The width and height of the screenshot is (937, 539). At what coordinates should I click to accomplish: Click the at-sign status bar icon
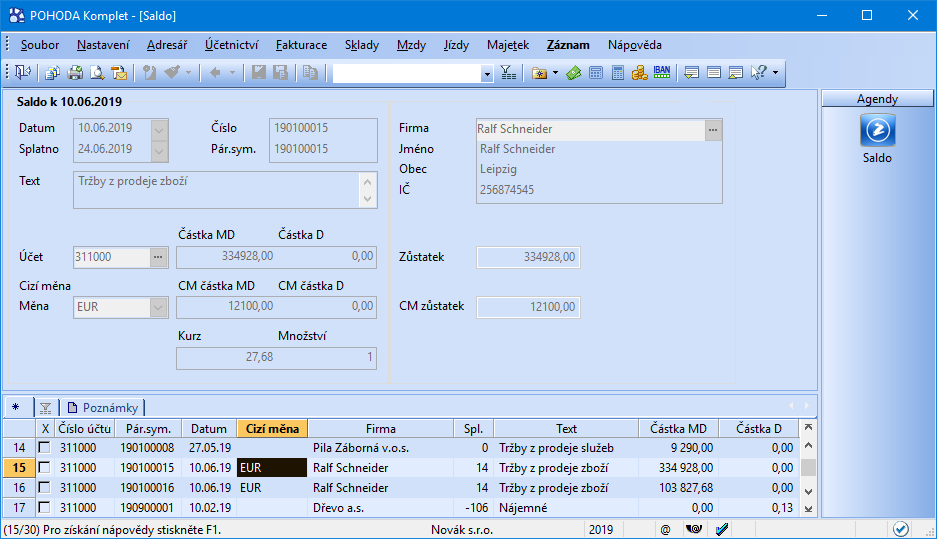pyautogui.click(x=665, y=529)
